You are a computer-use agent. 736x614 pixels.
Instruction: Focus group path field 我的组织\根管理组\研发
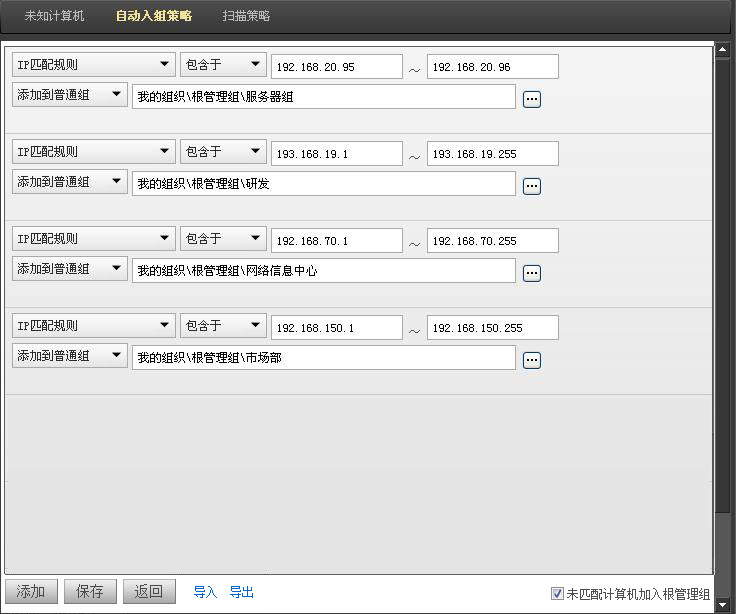(x=324, y=184)
